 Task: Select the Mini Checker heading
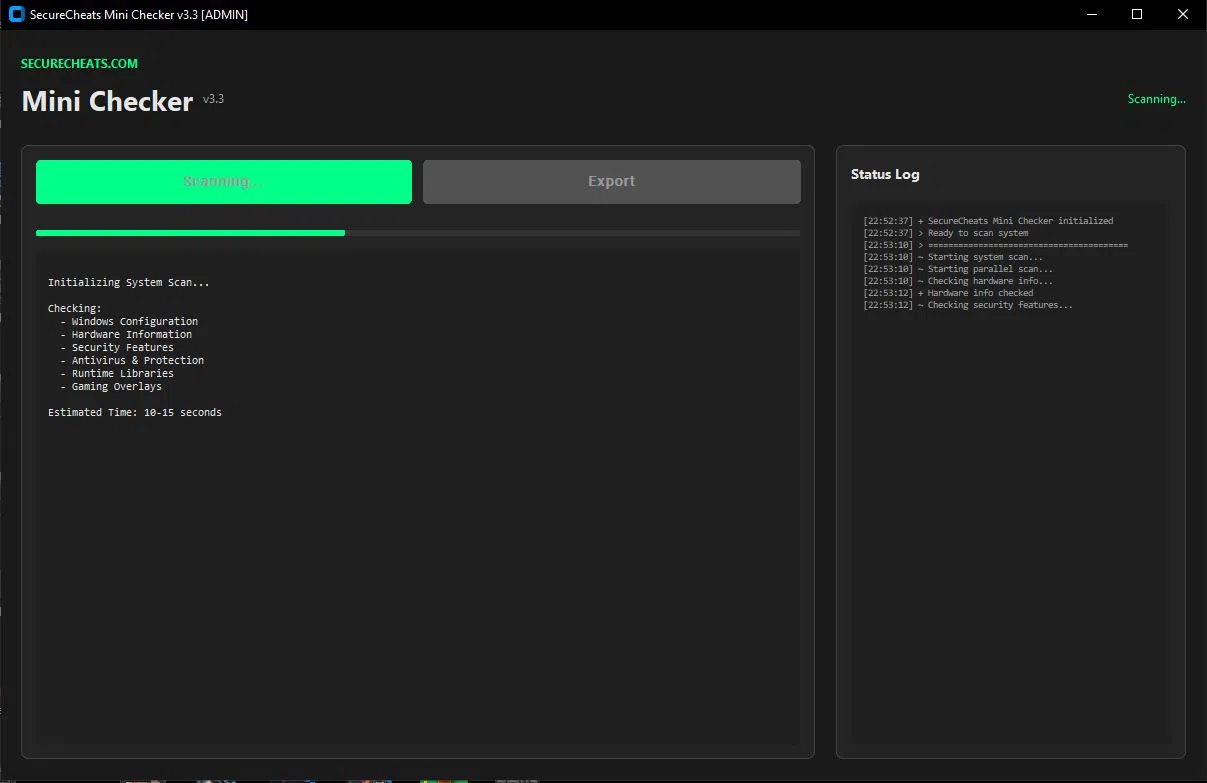pyautogui.click(x=107, y=100)
